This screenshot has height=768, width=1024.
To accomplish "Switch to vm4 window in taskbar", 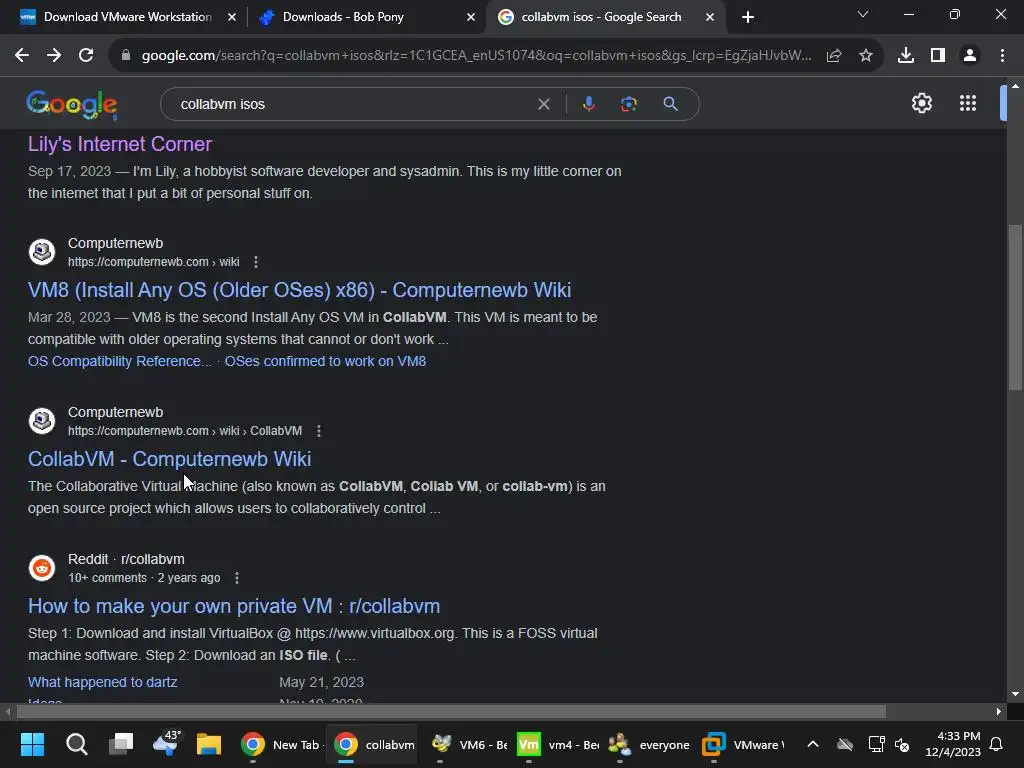I will (557, 744).
